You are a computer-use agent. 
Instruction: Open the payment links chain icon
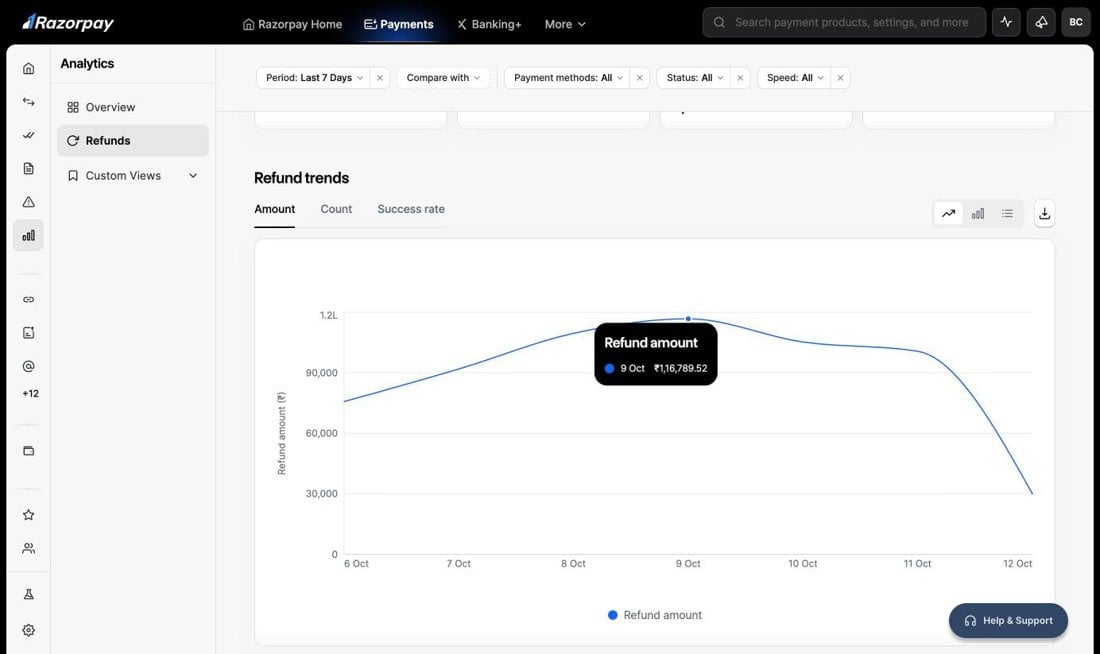28,300
